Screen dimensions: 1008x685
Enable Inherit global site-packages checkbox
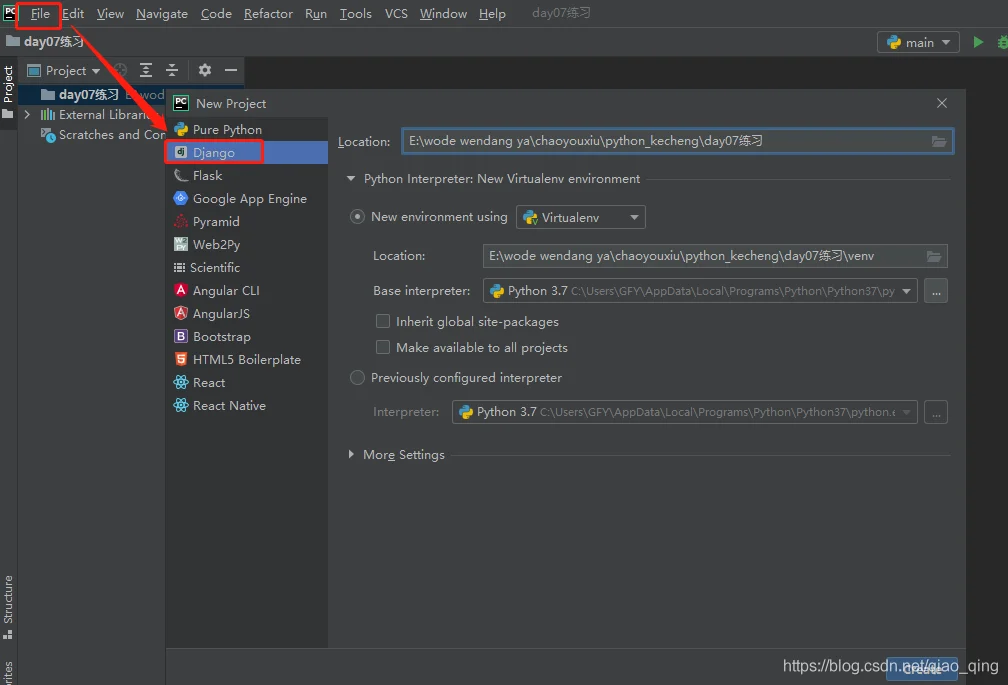(383, 321)
